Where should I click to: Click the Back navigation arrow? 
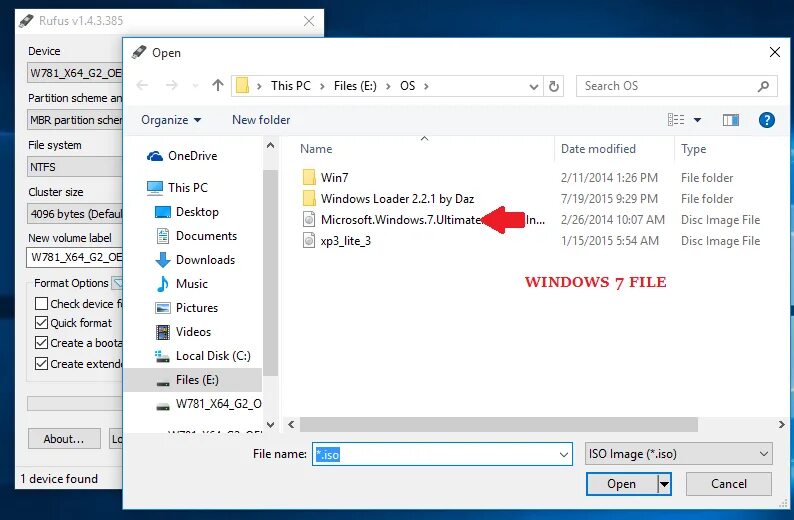142,86
